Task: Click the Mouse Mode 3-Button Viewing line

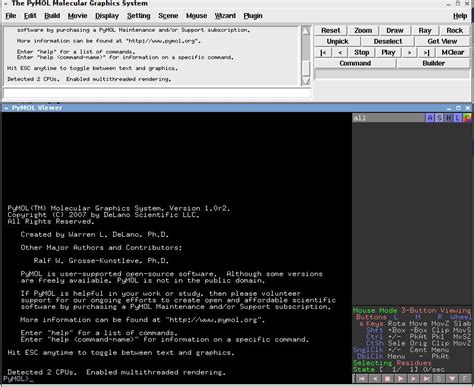Action: (x=412, y=310)
